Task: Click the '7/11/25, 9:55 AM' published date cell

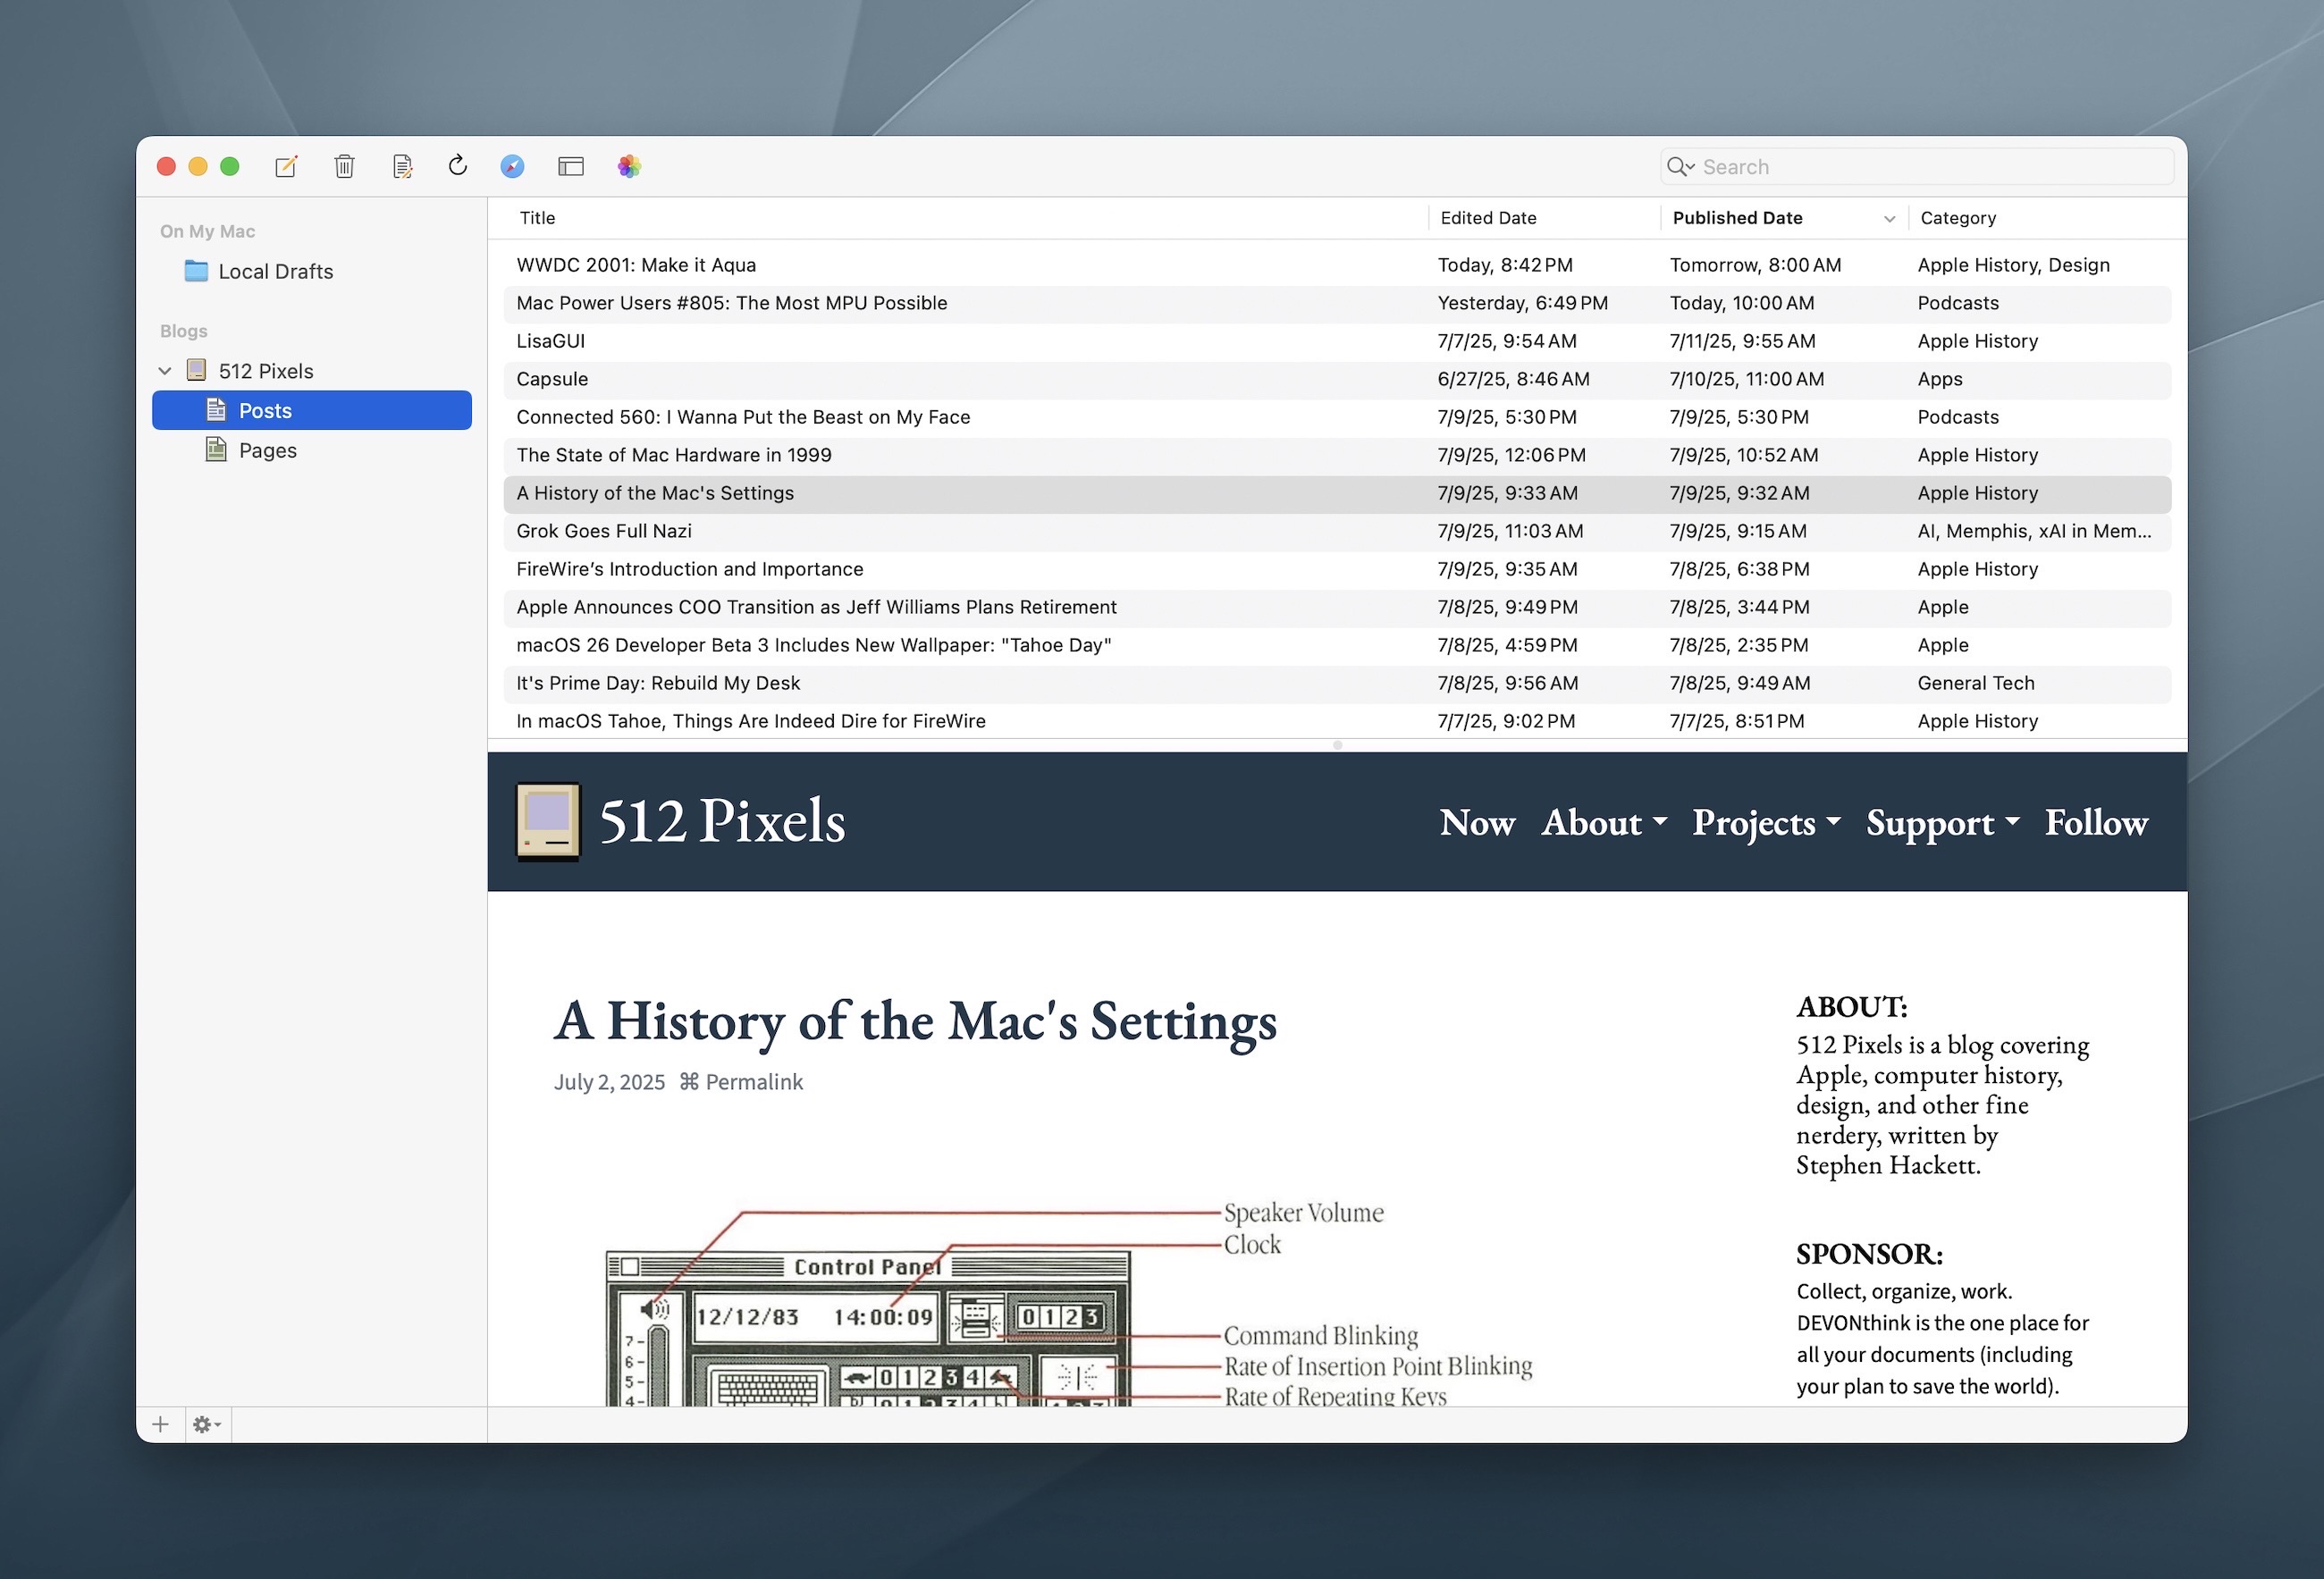Action: (x=1742, y=341)
